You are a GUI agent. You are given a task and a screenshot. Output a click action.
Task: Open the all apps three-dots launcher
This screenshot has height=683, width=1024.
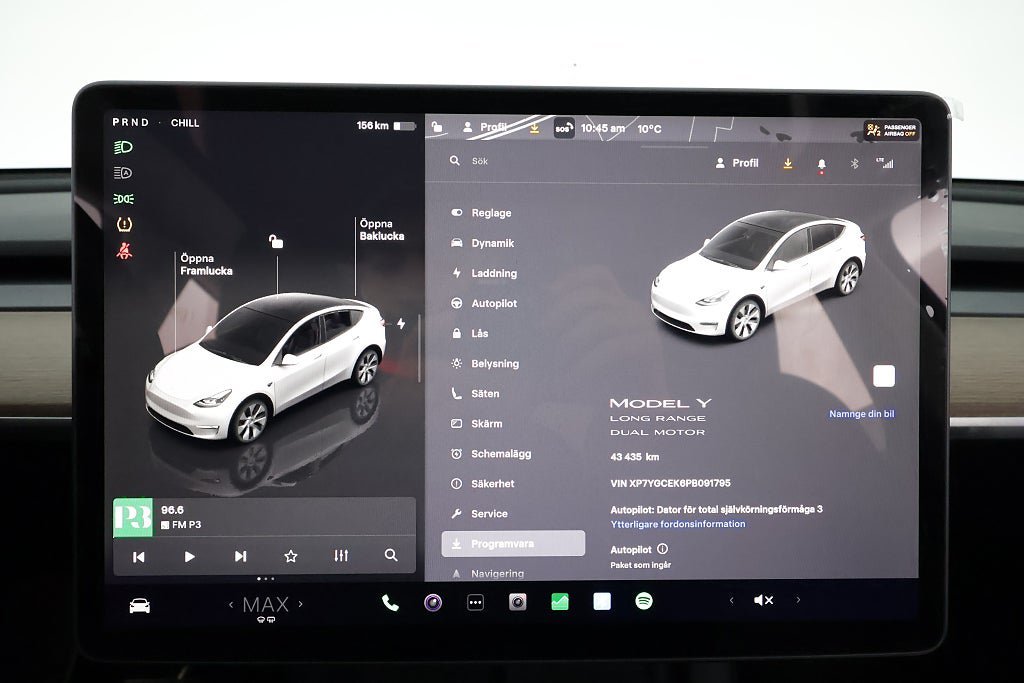click(x=475, y=603)
